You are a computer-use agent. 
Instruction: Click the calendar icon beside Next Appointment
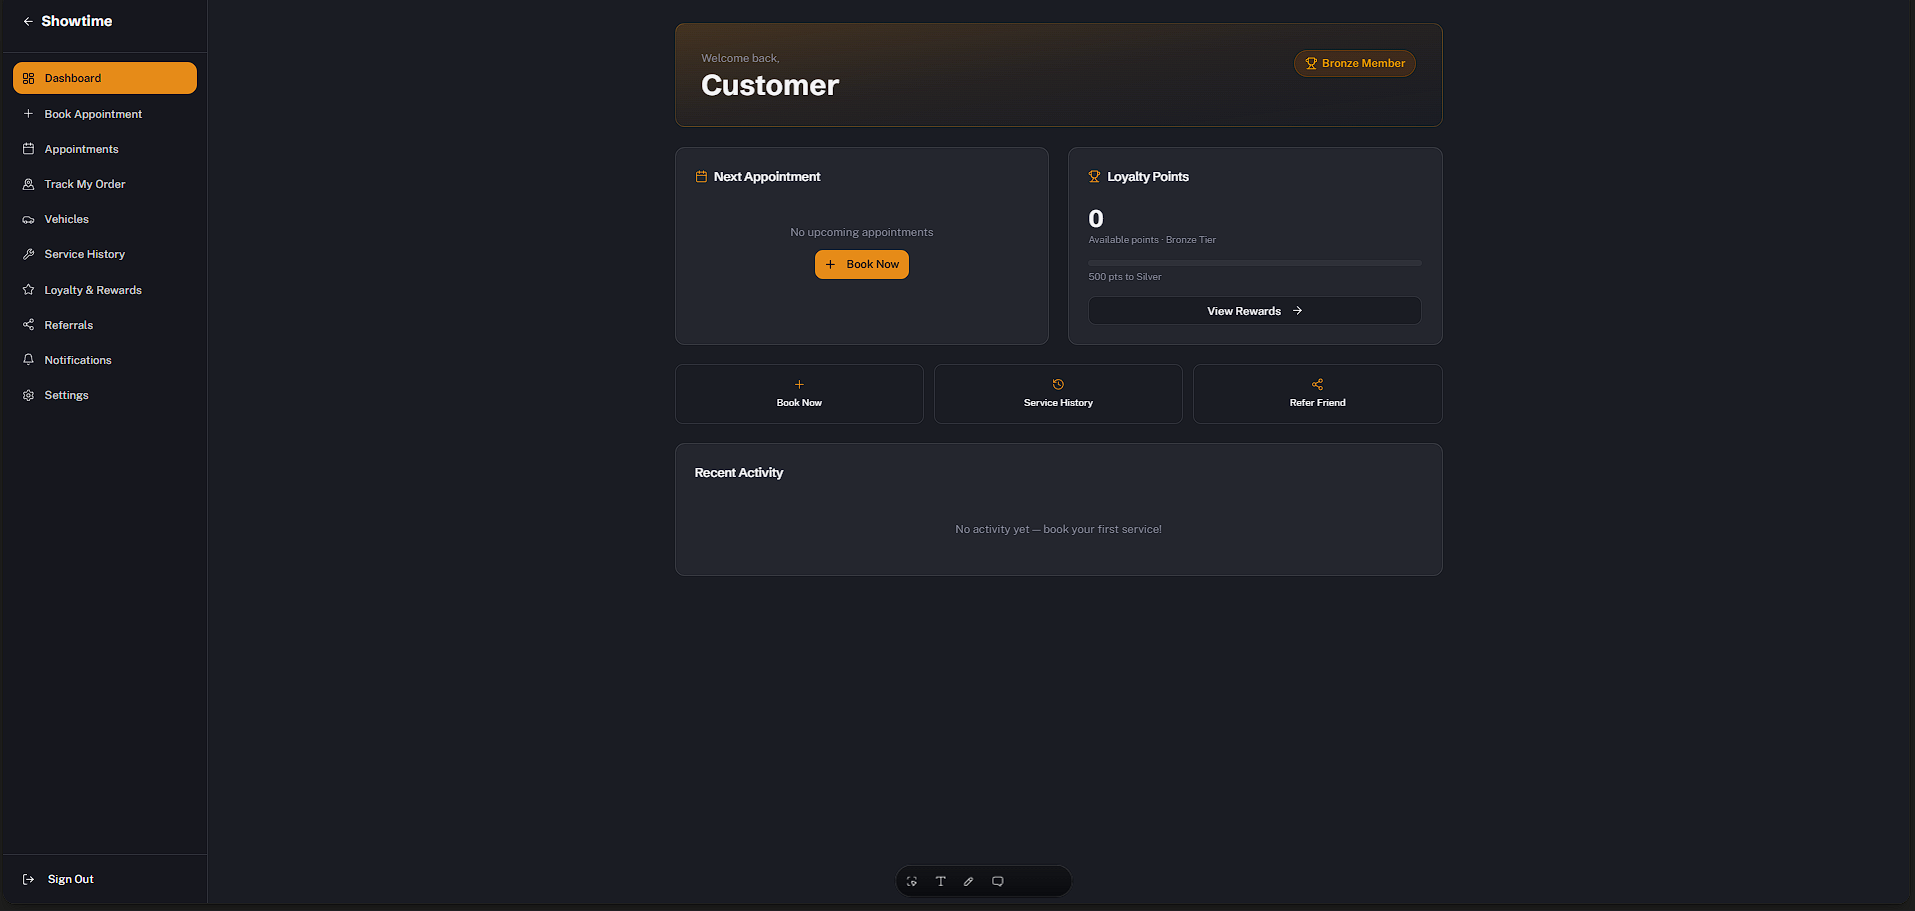[701, 176]
